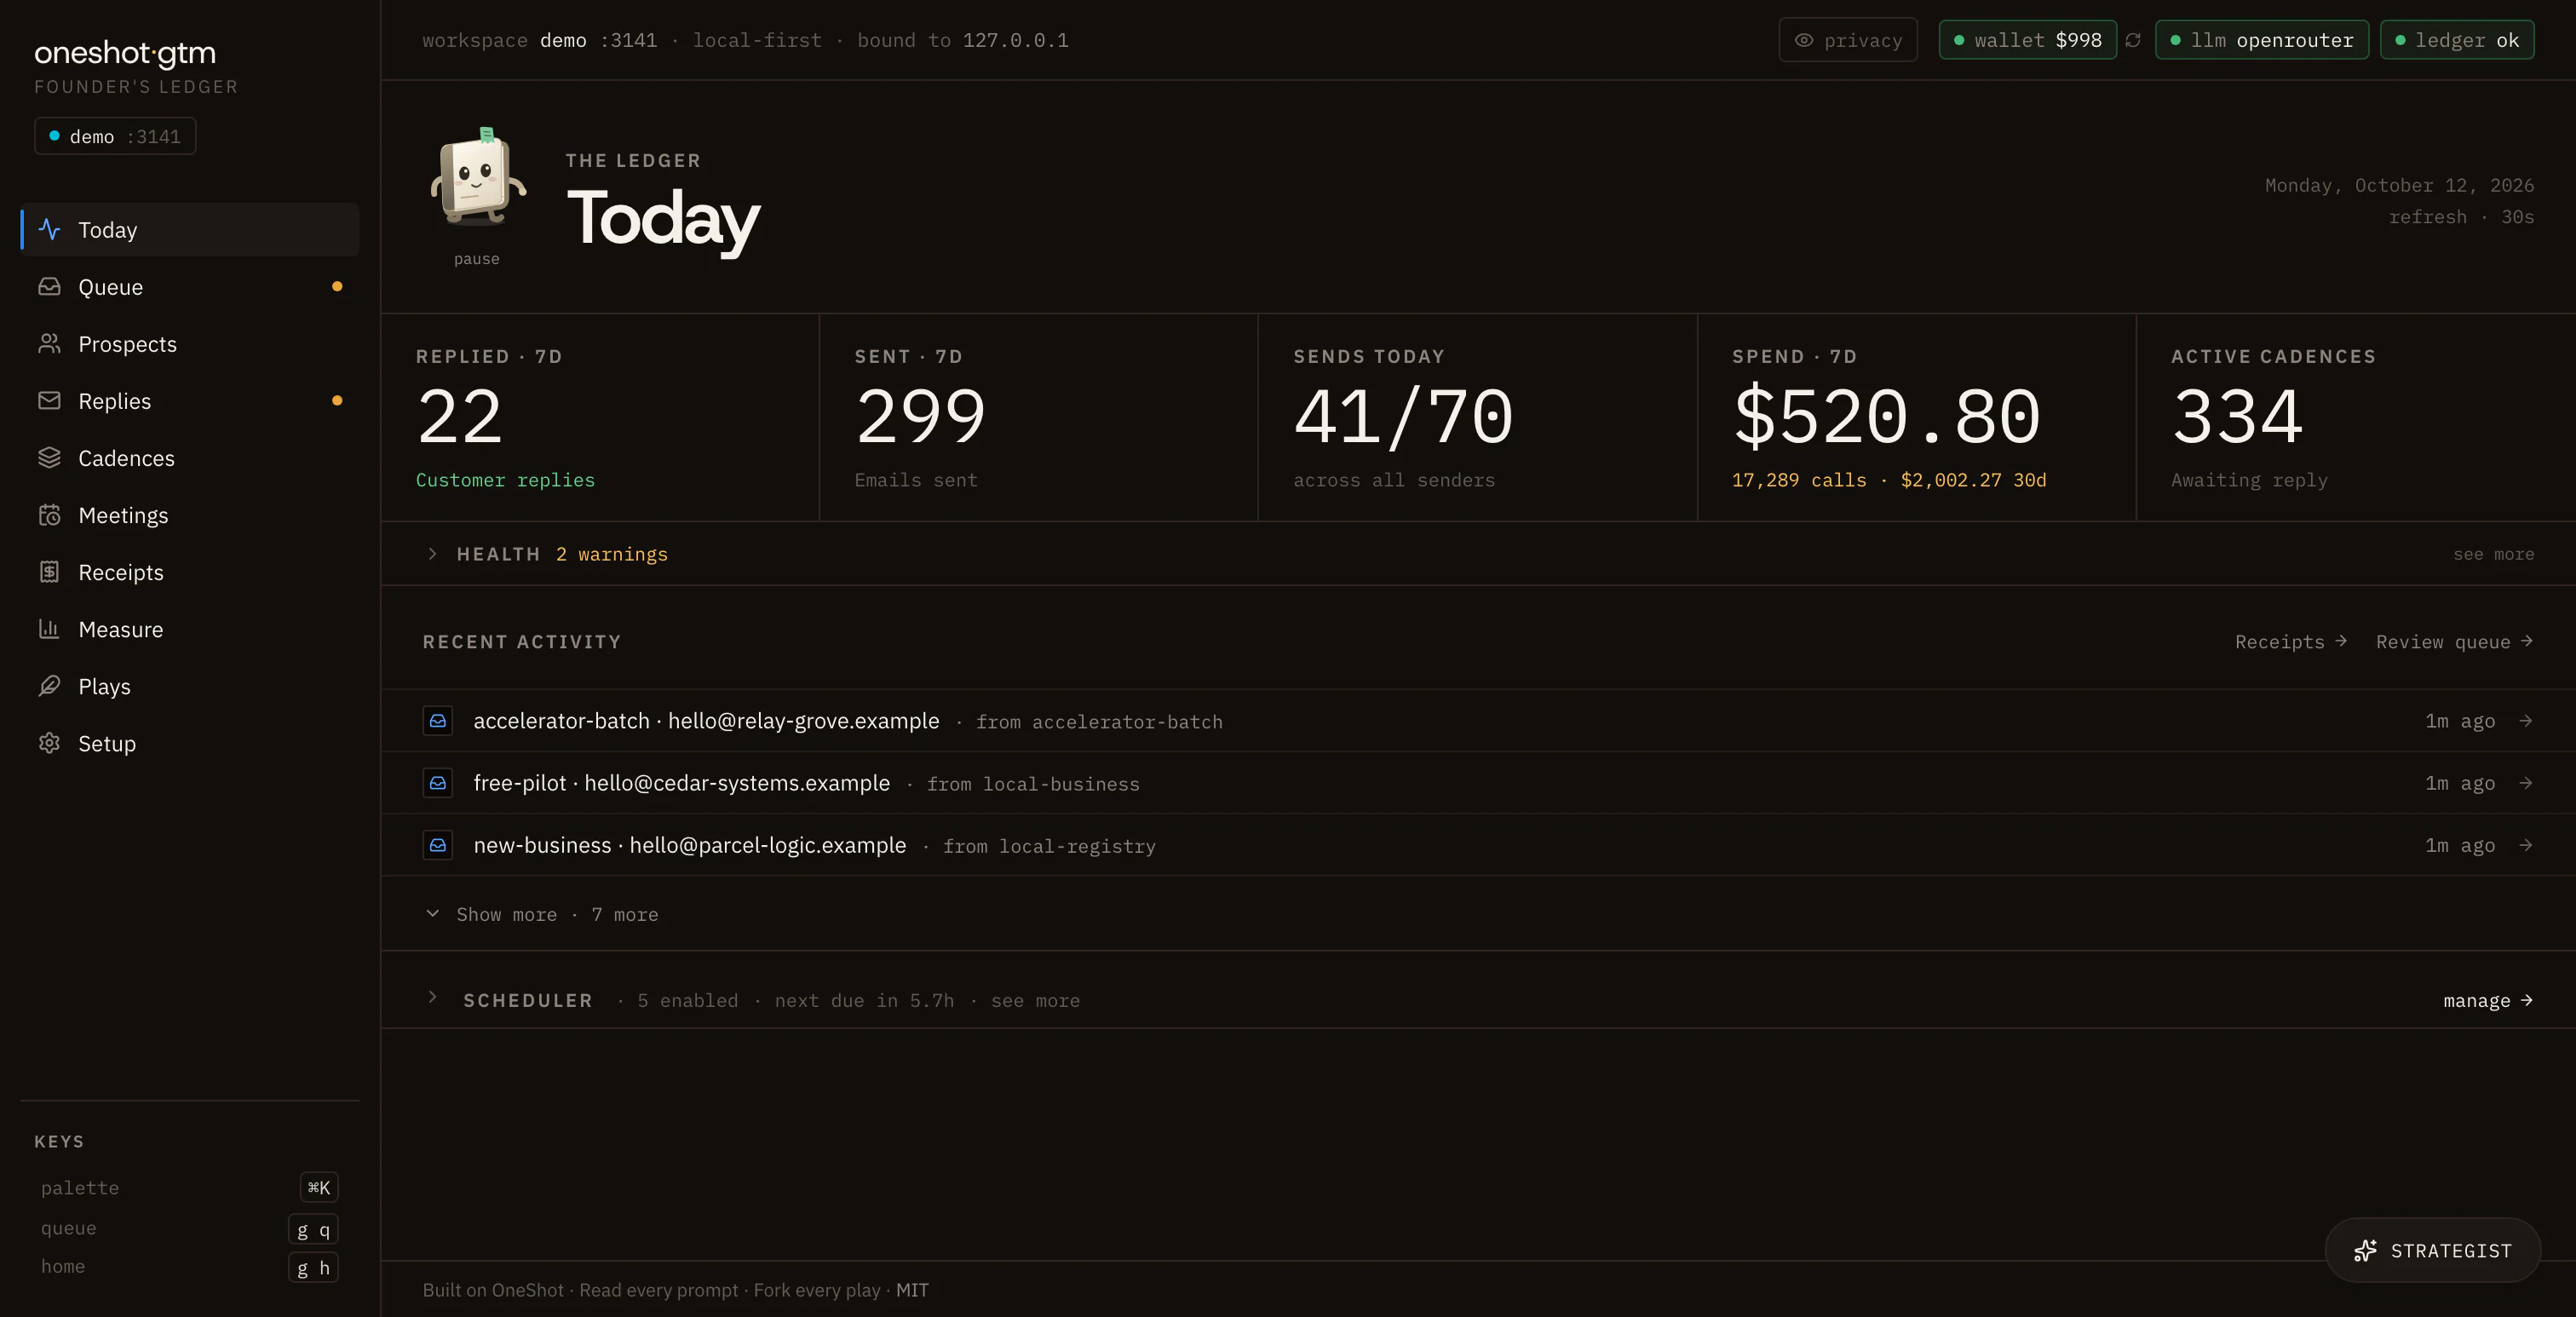Open the Setup sidebar item
The image size is (2576, 1317).
(190, 742)
